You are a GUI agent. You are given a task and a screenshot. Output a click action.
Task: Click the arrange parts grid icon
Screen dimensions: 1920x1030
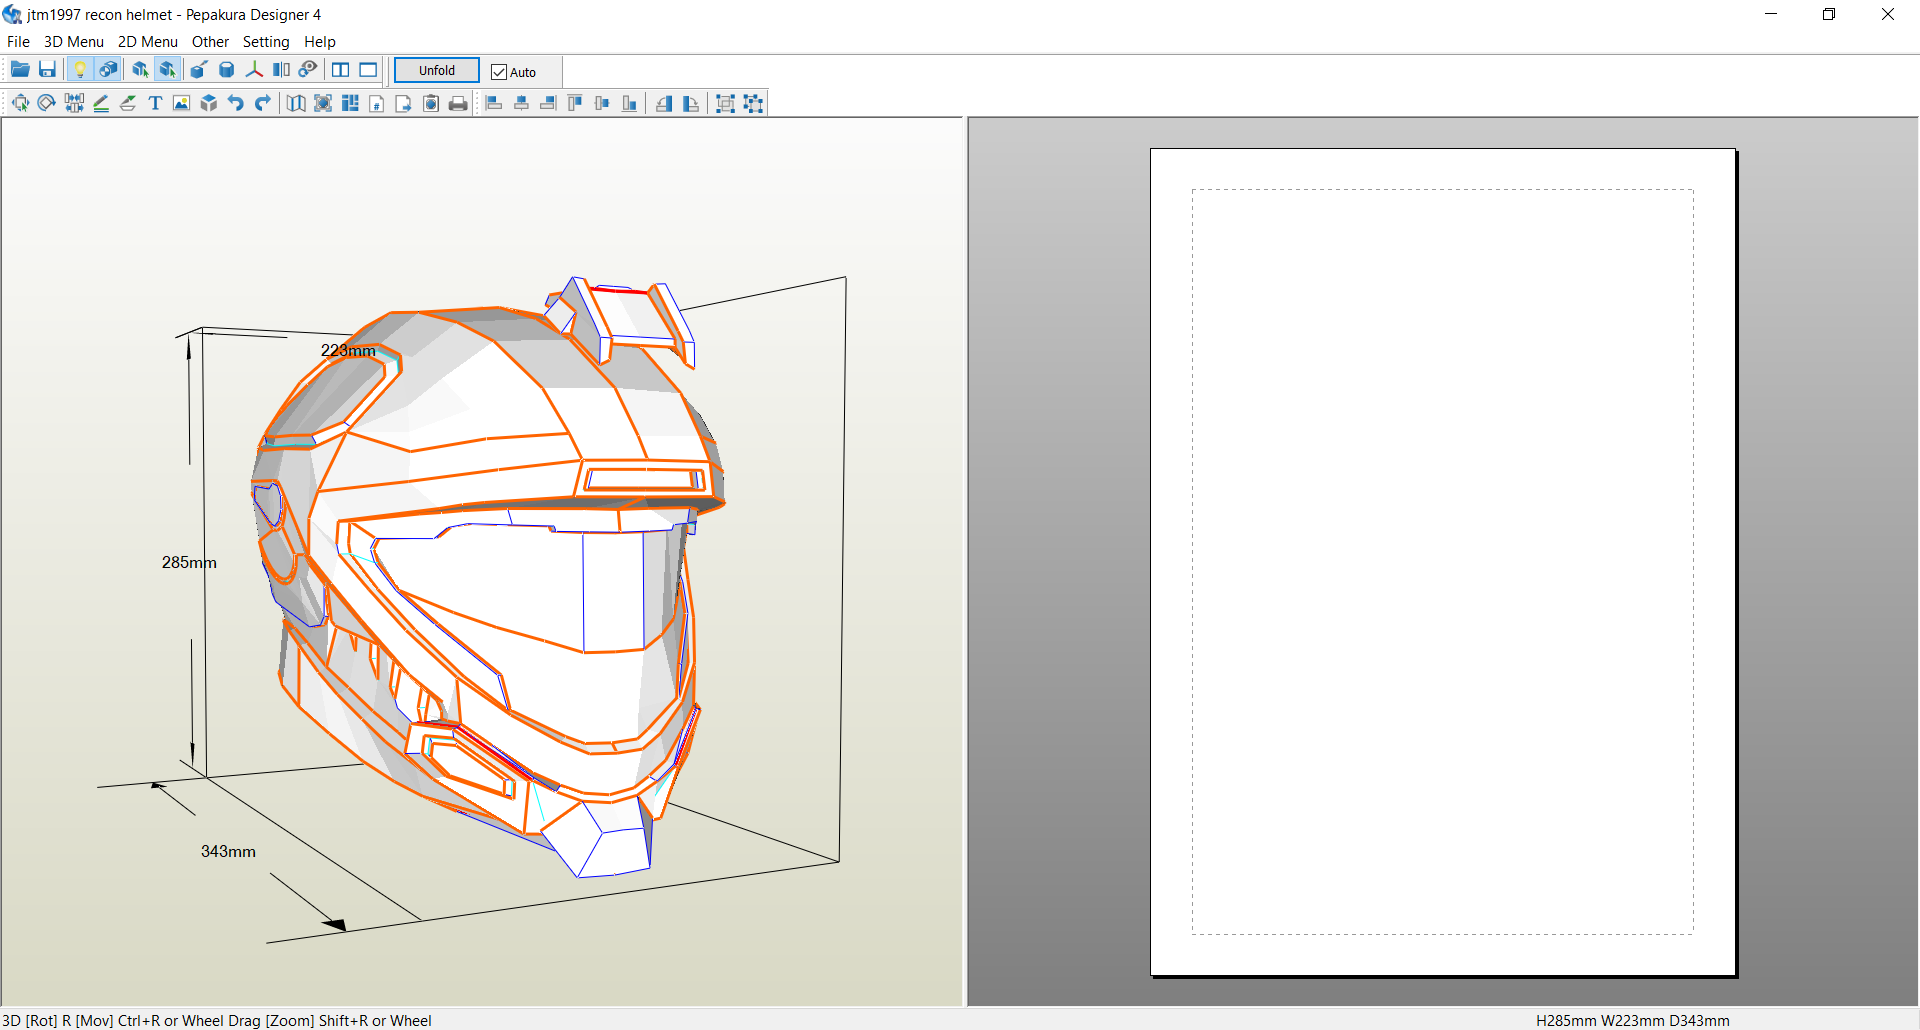350,103
